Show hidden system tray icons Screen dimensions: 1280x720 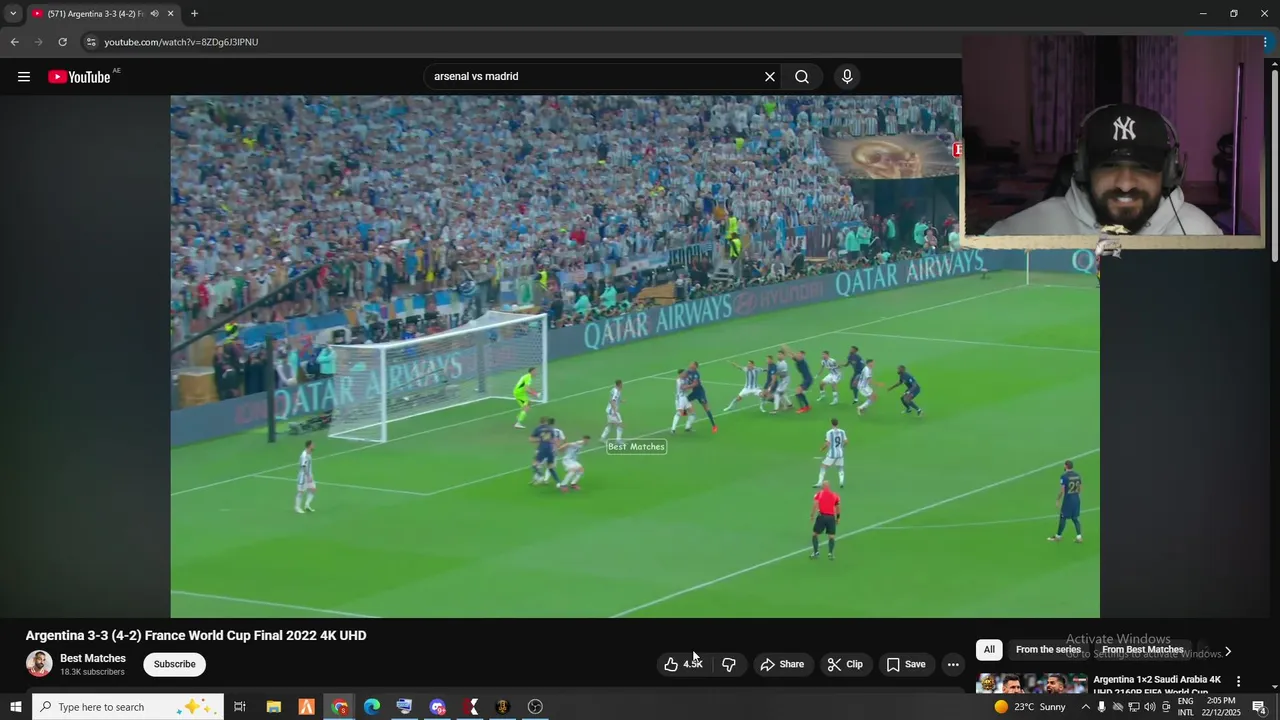coord(1085,707)
